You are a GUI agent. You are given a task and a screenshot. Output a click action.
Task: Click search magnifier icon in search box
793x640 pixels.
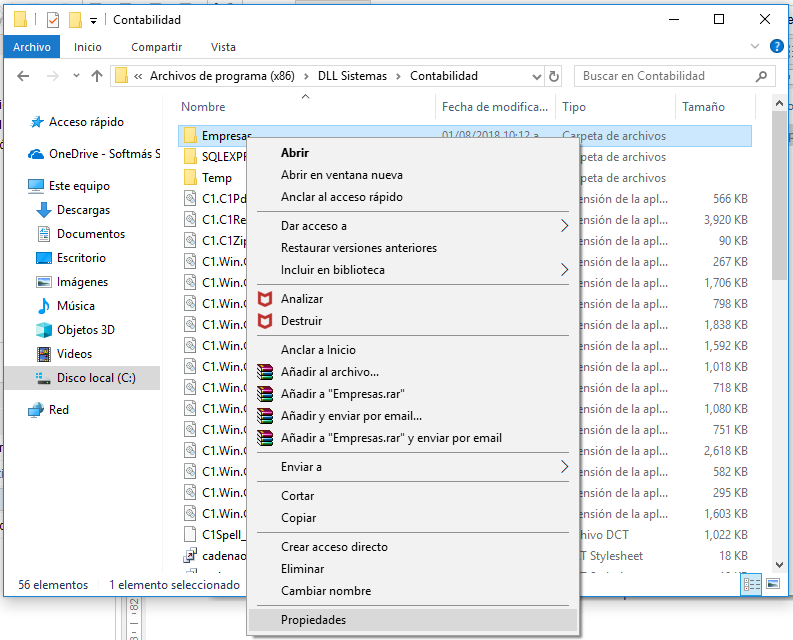click(762, 76)
